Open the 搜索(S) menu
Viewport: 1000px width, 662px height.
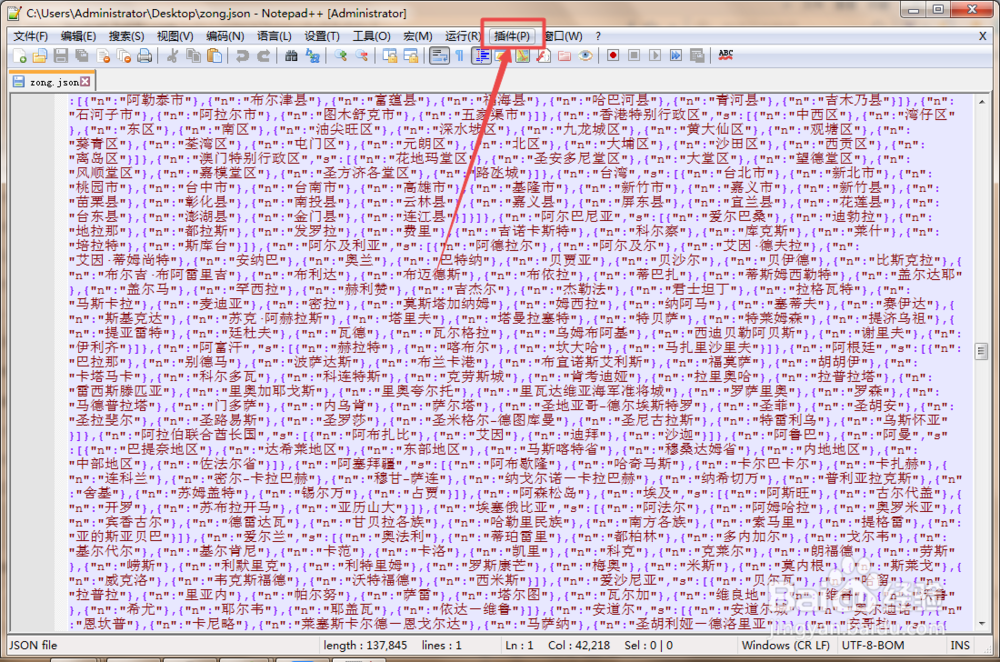coord(126,36)
